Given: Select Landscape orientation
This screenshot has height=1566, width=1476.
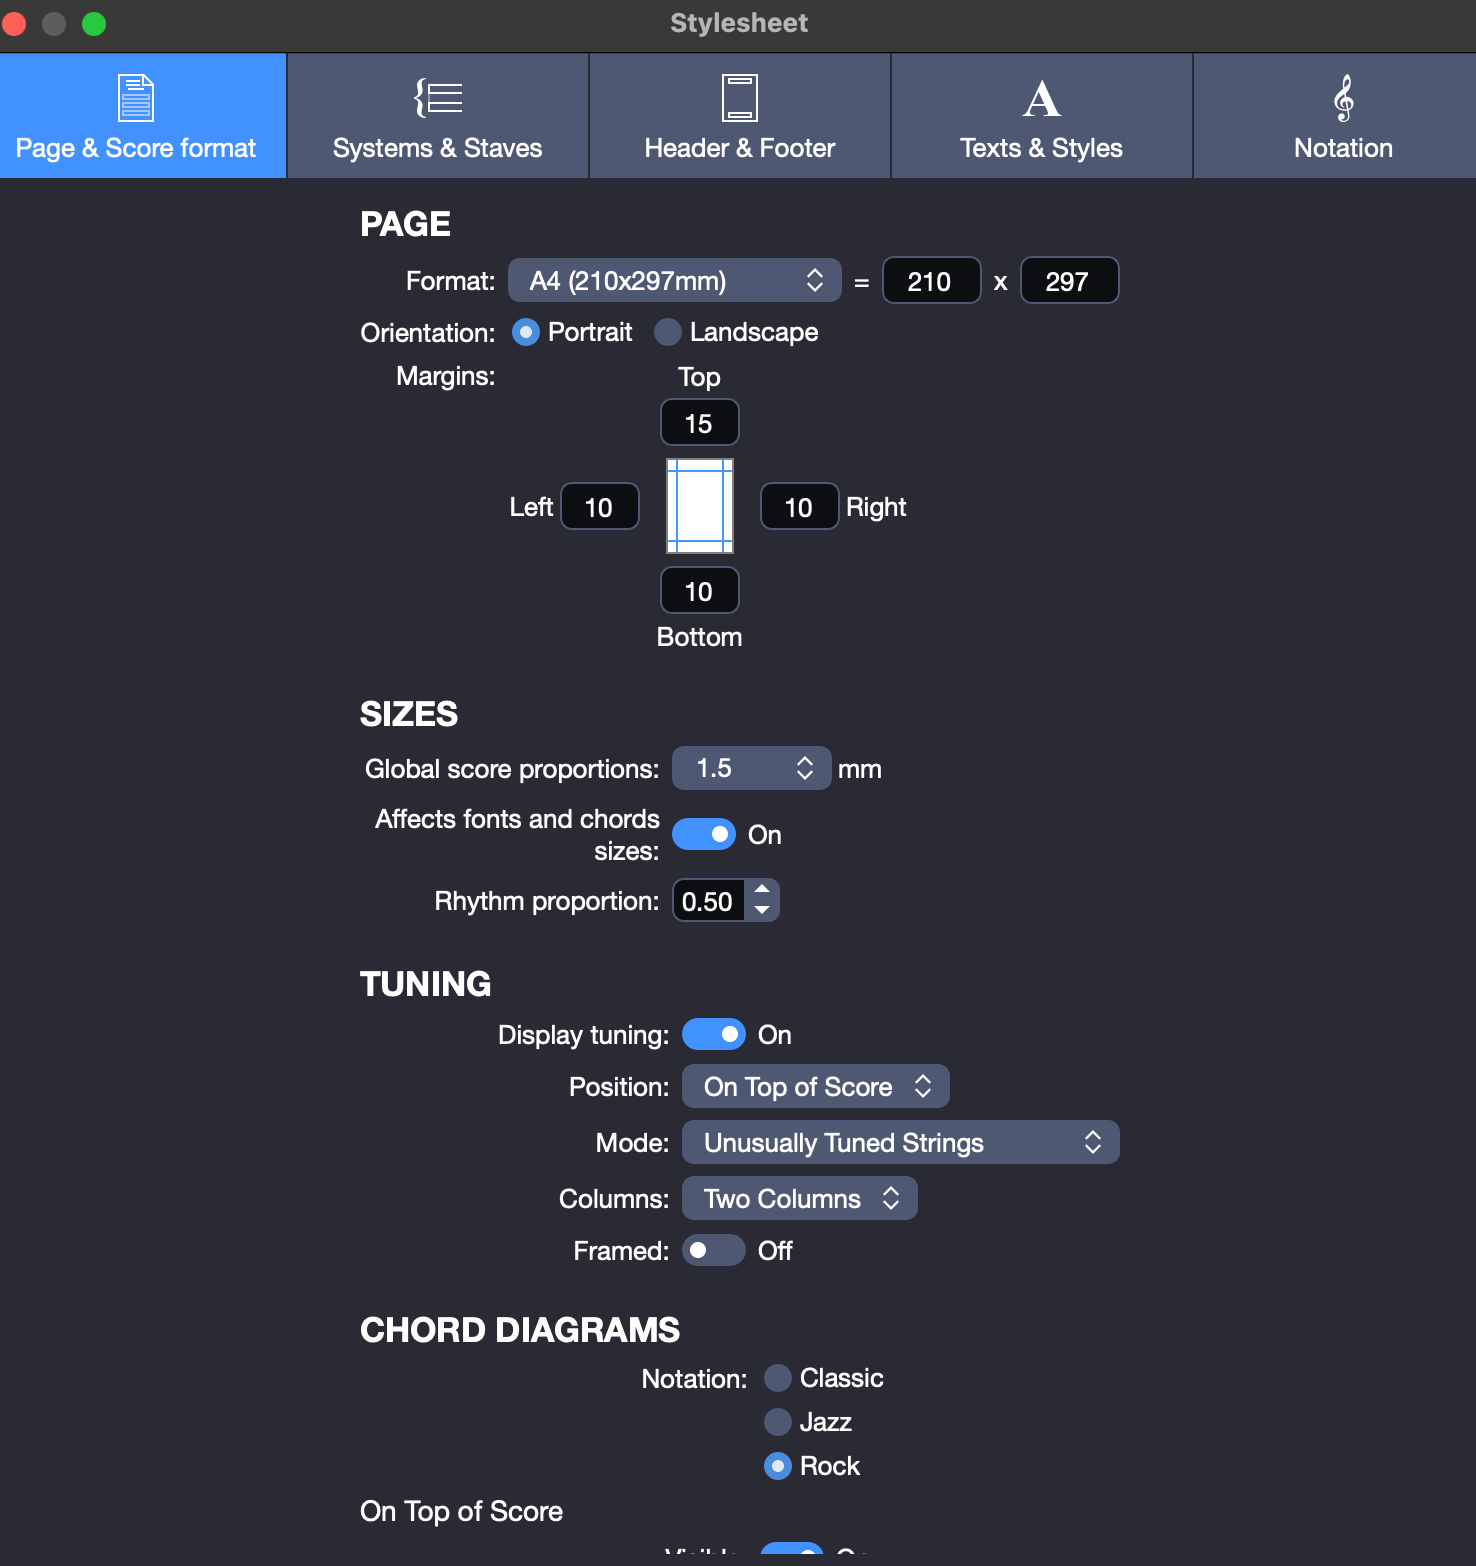Looking at the screenshot, I should tap(668, 332).
